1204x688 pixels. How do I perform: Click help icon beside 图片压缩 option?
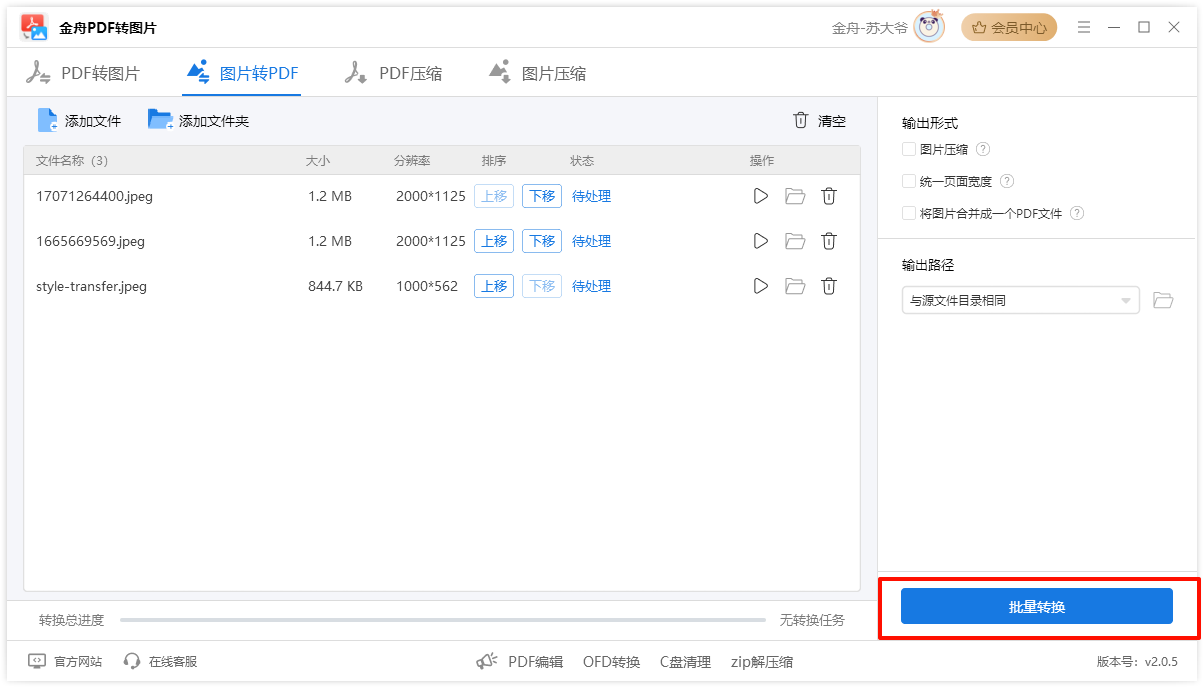(x=983, y=149)
